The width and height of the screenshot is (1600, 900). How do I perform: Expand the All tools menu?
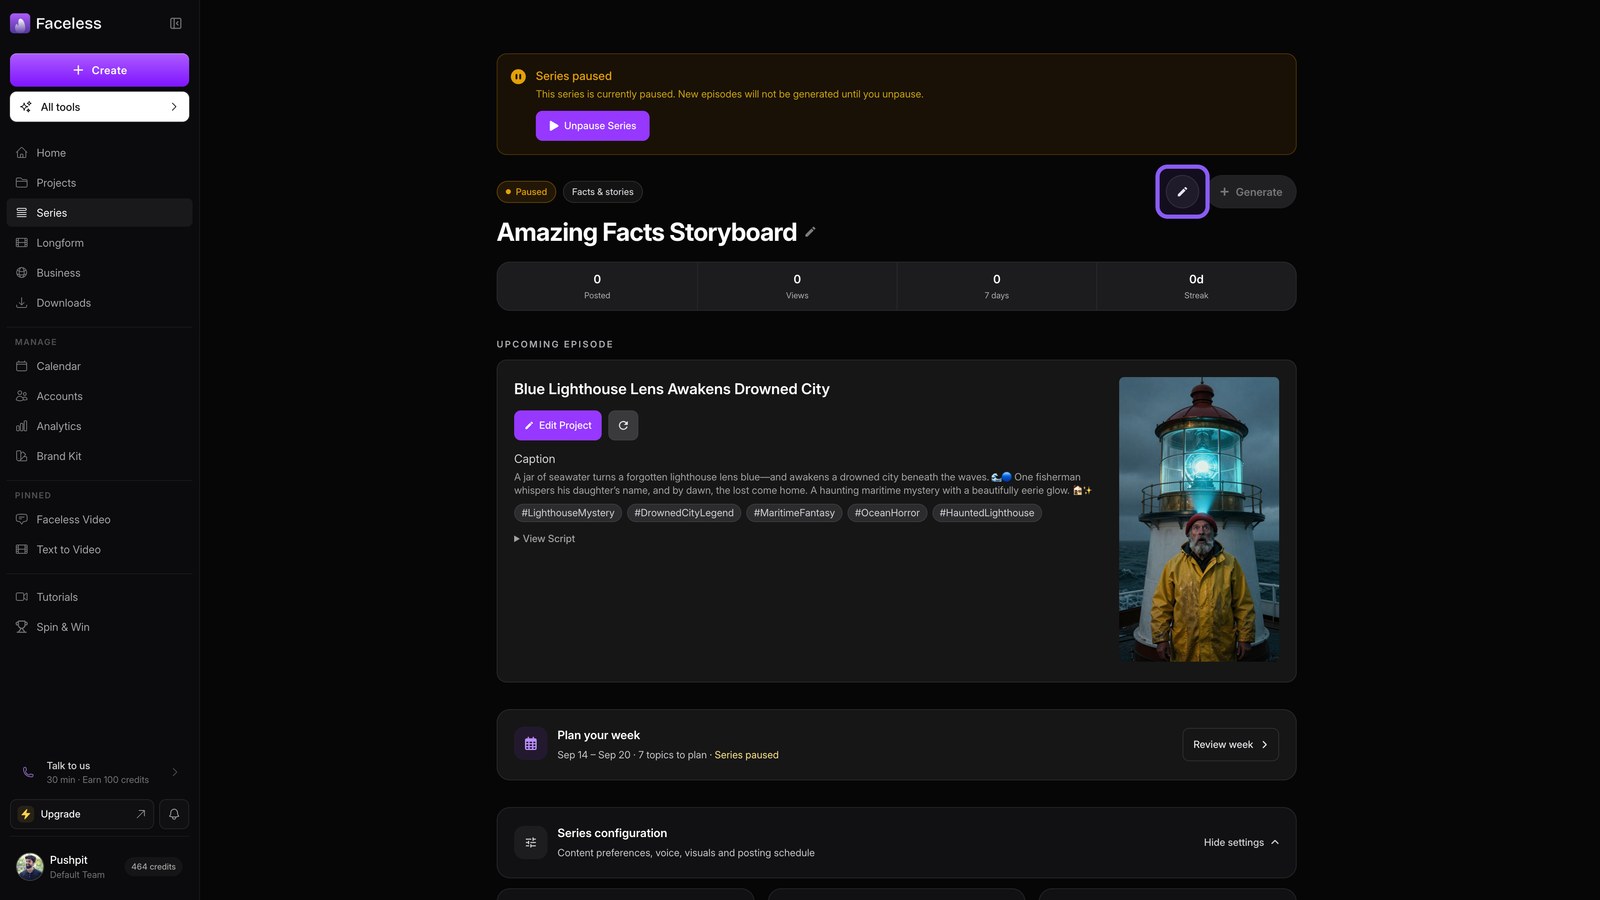click(99, 107)
